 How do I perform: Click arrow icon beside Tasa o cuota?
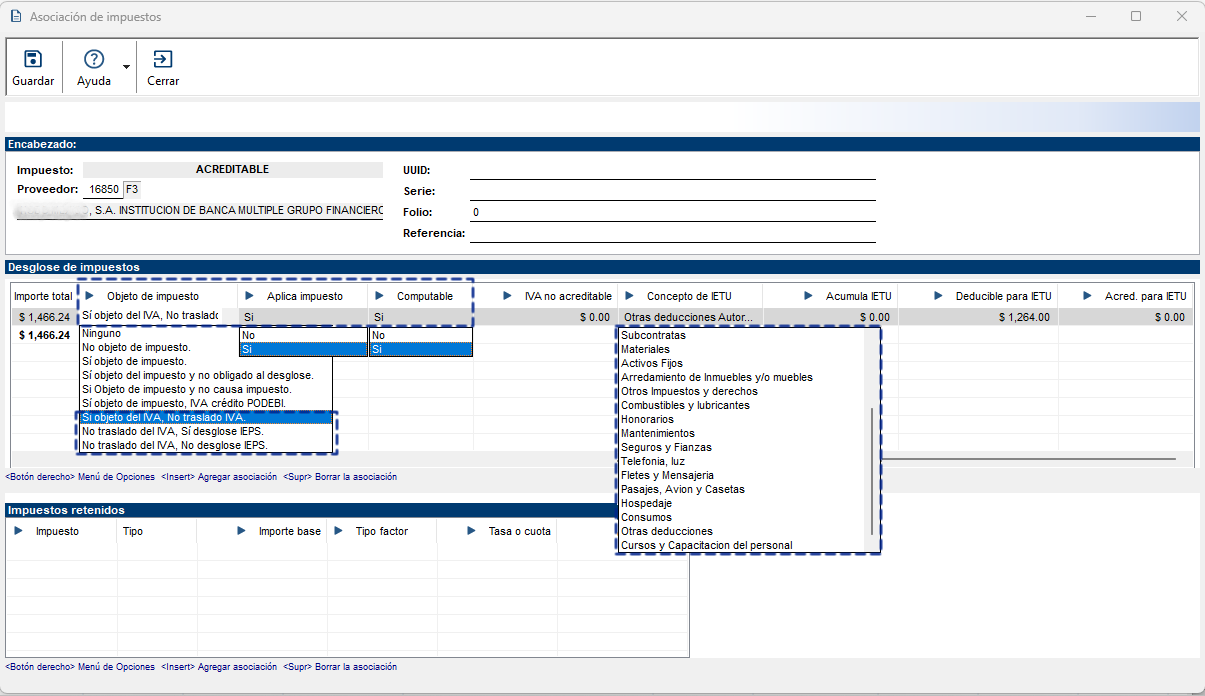click(x=473, y=531)
